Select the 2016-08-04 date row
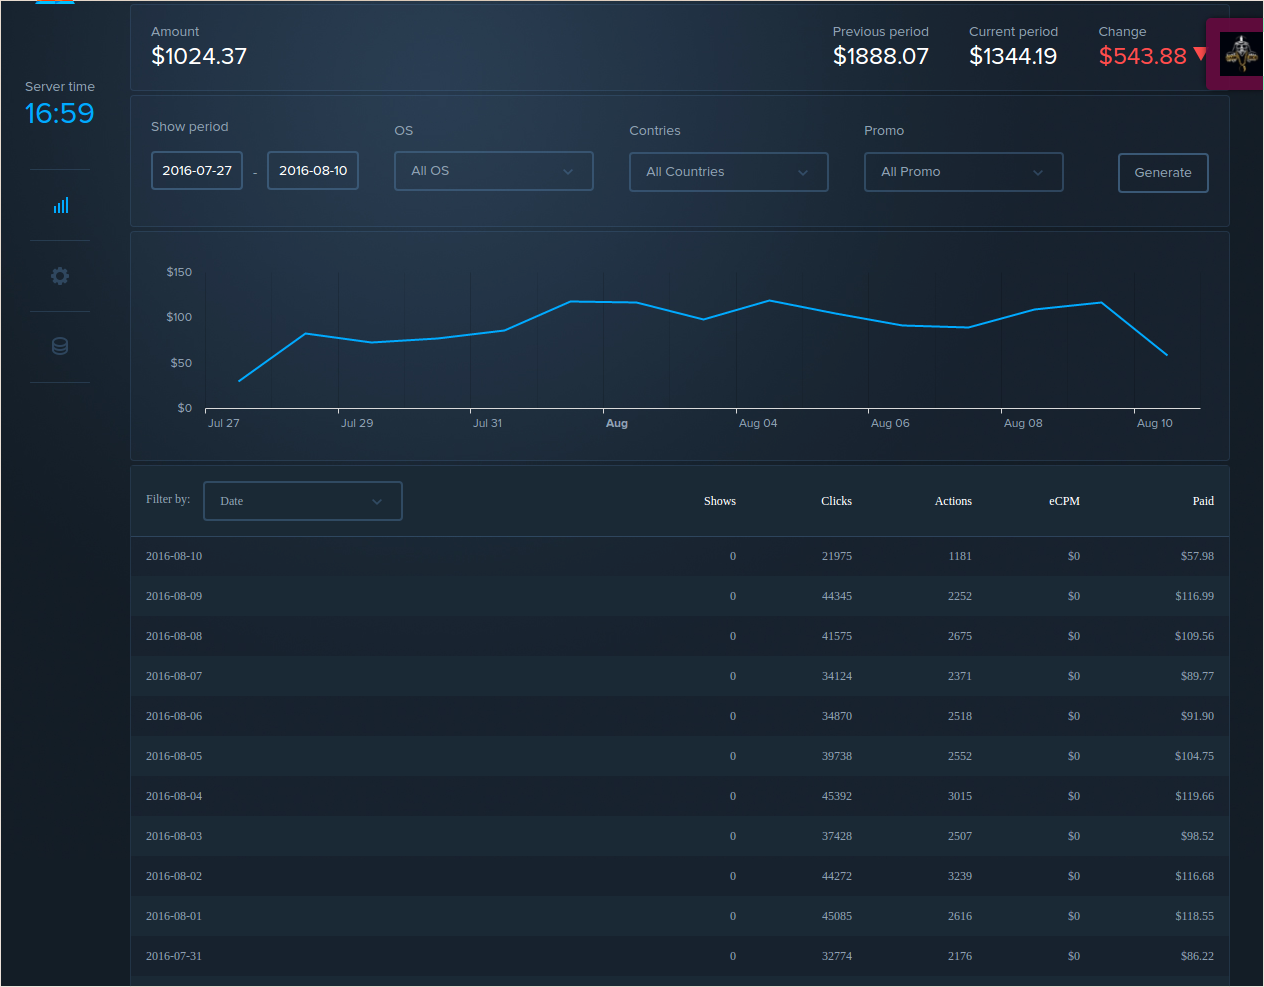1264x987 pixels. pyautogui.click(x=680, y=796)
